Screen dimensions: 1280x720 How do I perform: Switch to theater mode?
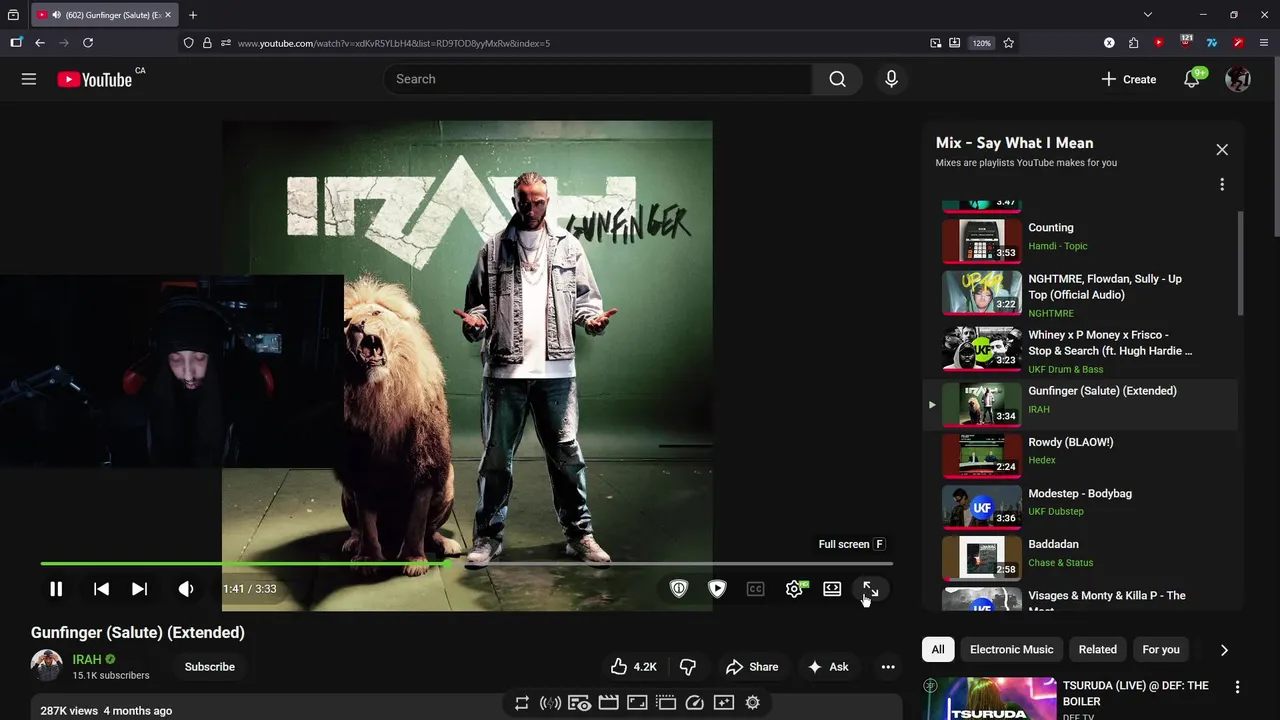832,589
